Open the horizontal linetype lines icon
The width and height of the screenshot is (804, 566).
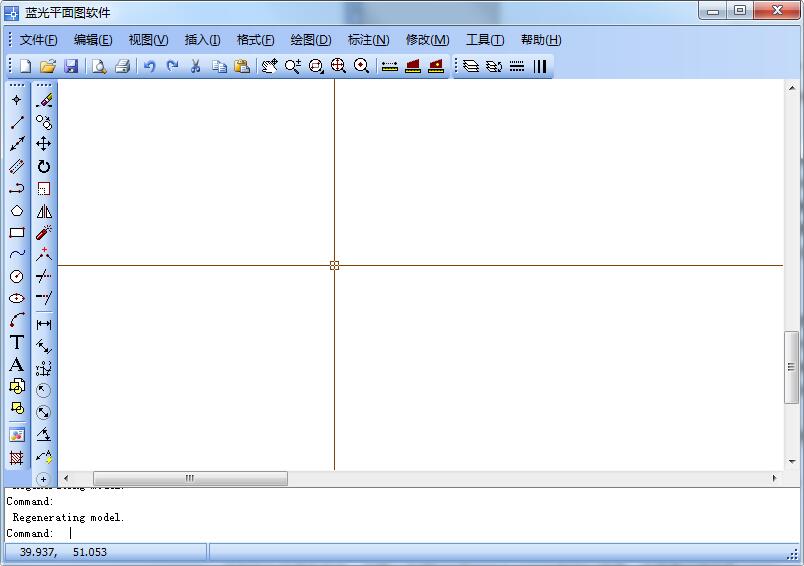[517, 66]
